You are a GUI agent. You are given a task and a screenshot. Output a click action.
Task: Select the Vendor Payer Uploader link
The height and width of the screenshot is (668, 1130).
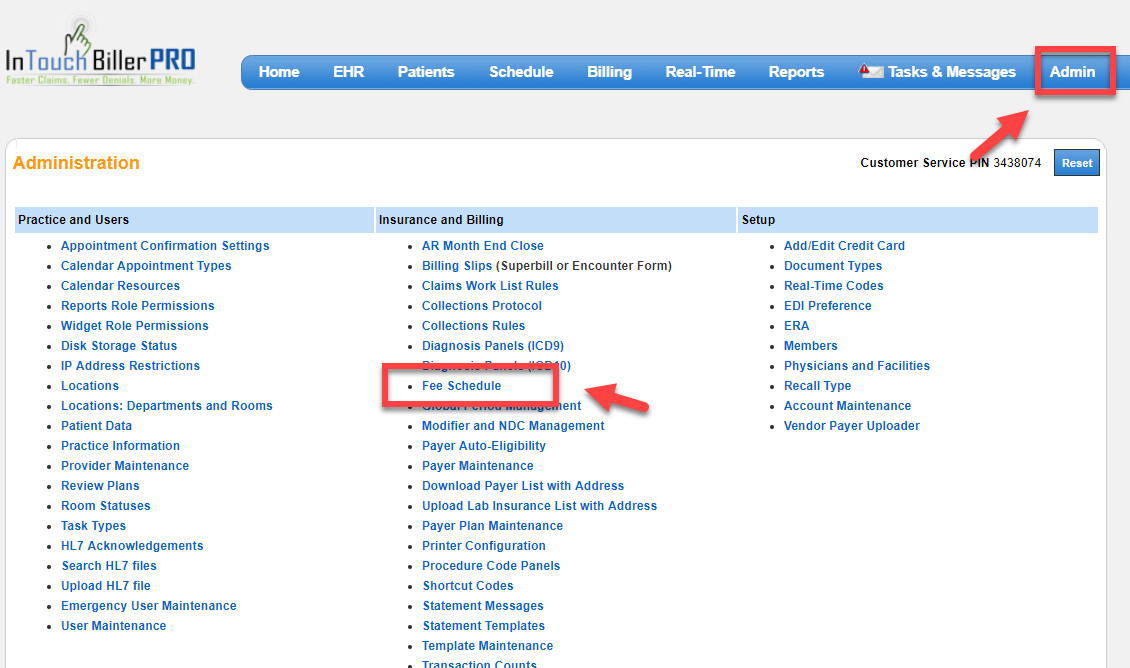click(x=851, y=426)
